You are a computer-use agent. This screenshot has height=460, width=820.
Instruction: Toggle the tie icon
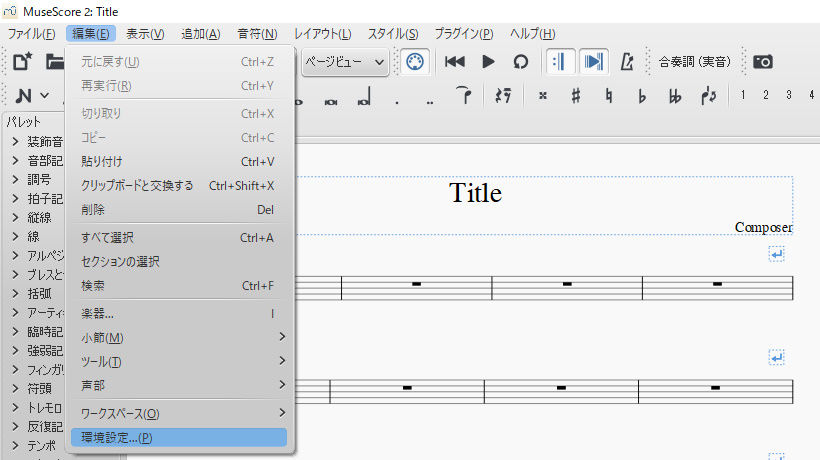click(463, 95)
